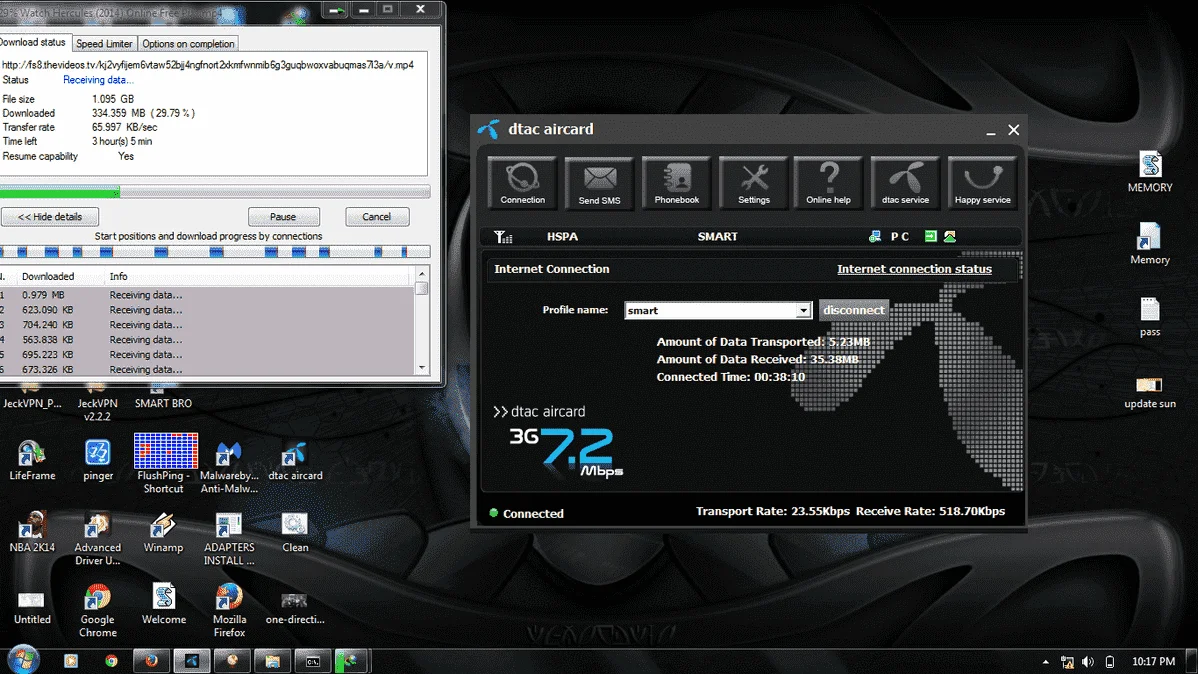Click the connection list scrollbar up arrow

pos(422,274)
